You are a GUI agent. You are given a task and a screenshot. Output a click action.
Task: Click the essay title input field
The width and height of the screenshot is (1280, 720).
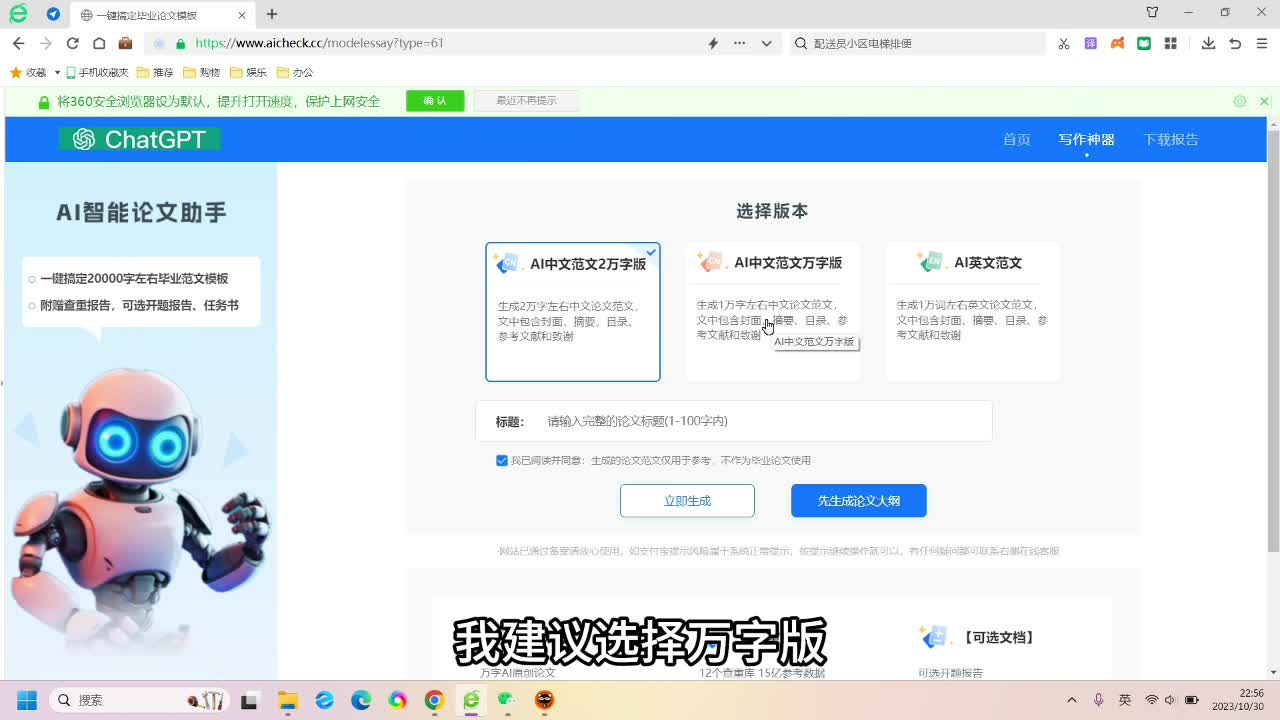[760, 421]
